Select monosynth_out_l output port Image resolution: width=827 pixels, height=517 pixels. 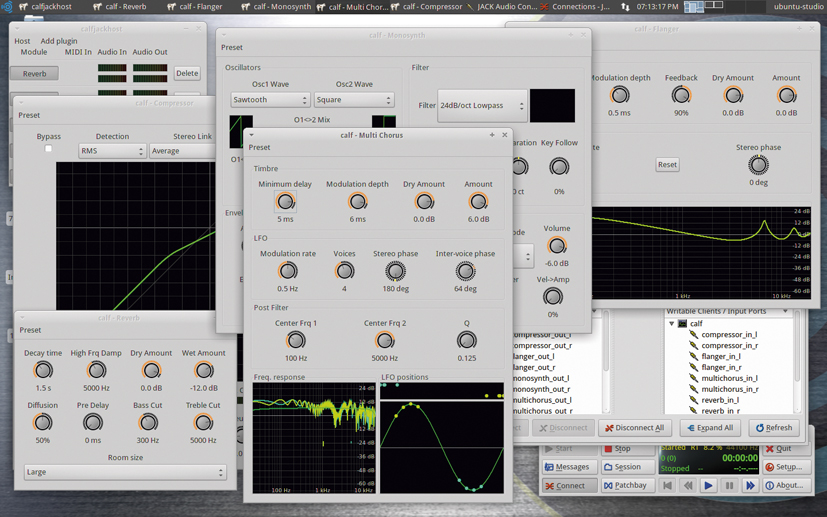pos(541,378)
